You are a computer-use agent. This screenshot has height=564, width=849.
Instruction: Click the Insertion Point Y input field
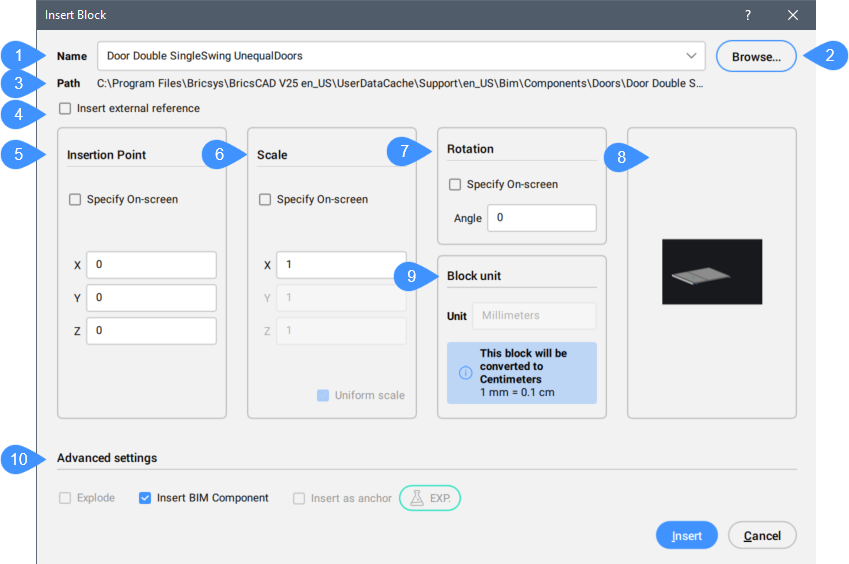pos(151,298)
